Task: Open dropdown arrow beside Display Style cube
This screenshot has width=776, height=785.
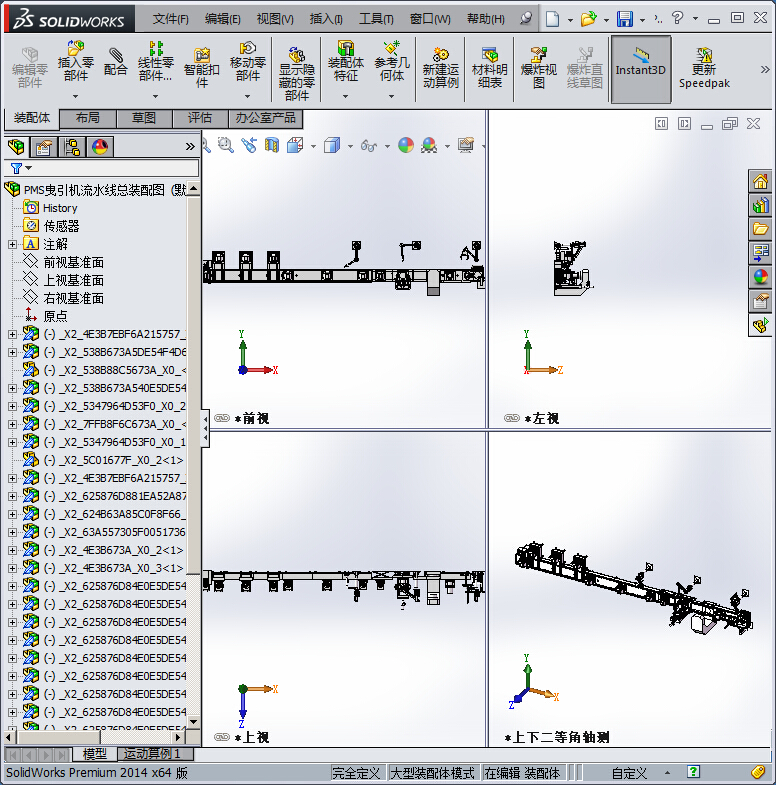Action: tap(350, 146)
